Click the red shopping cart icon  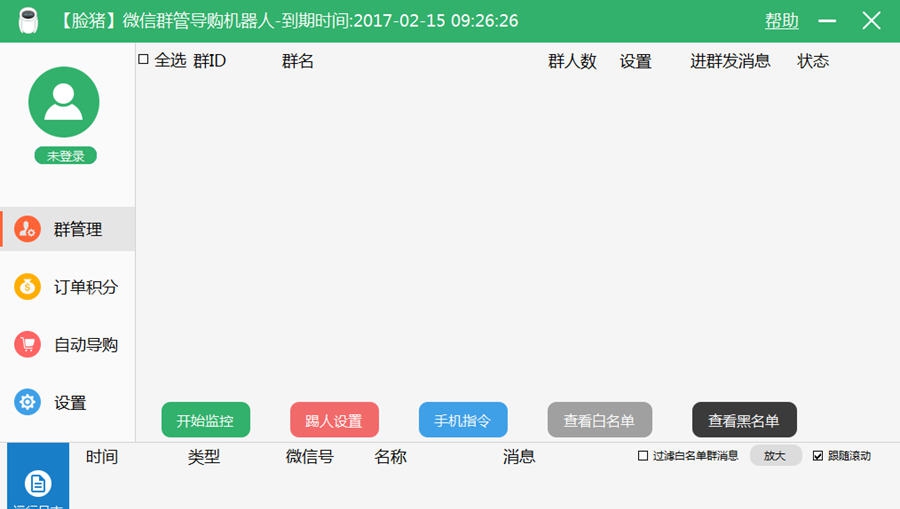(x=27, y=344)
